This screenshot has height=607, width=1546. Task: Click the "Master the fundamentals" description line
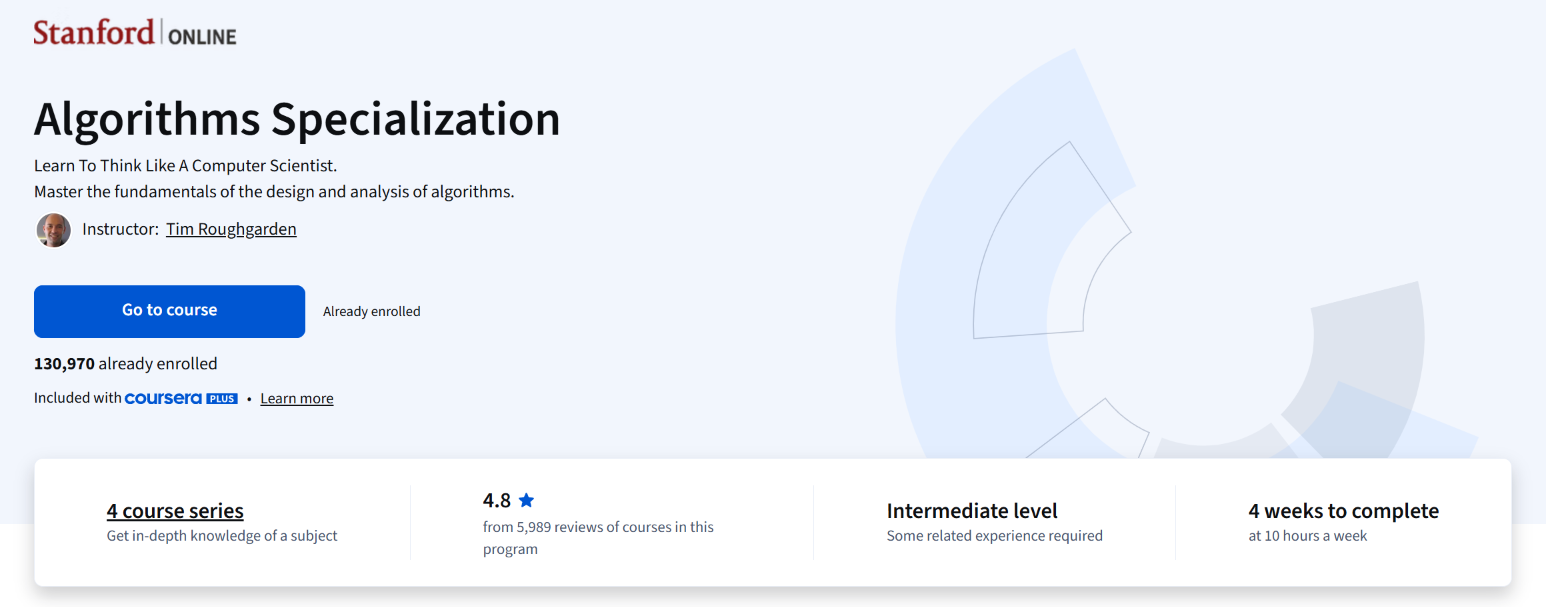point(274,192)
